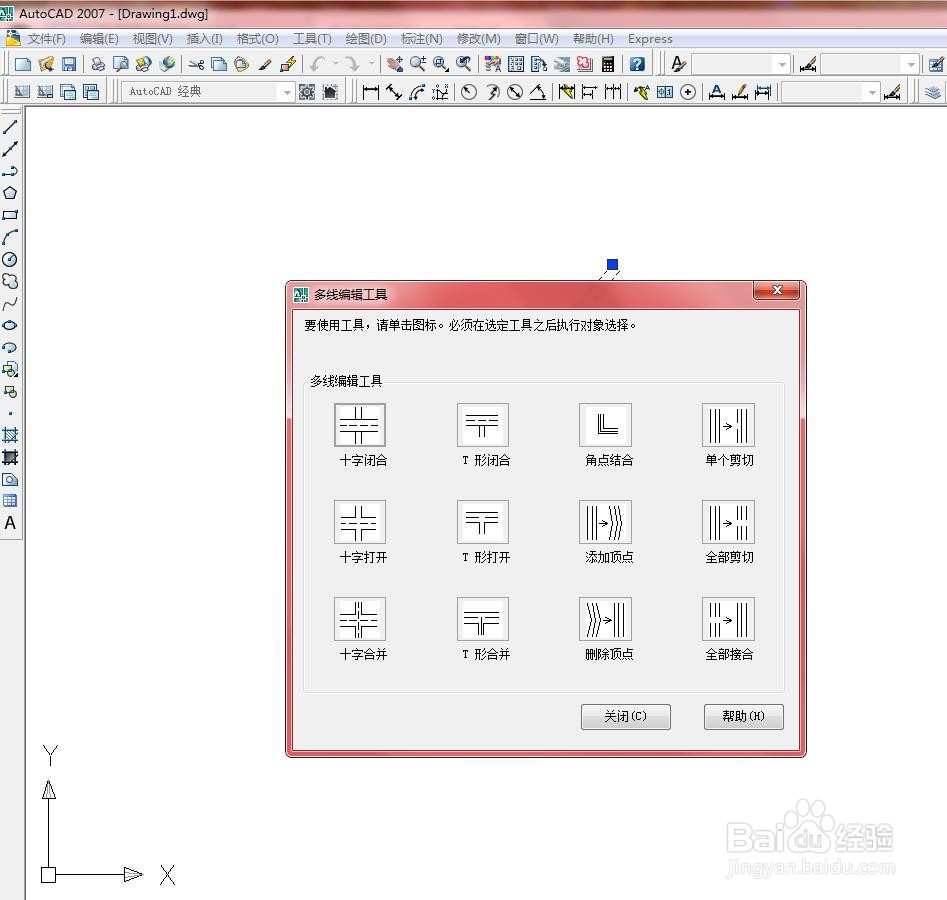Click the 关闭(C) button
The width and height of the screenshot is (947, 900).
(626, 716)
